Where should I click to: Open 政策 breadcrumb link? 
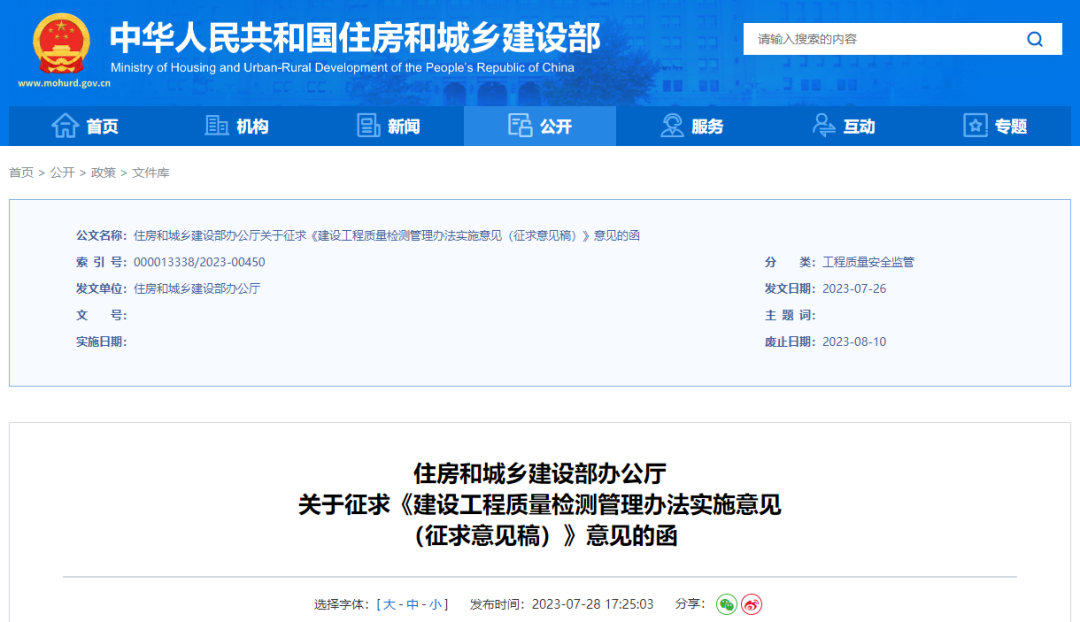coord(103,173)
